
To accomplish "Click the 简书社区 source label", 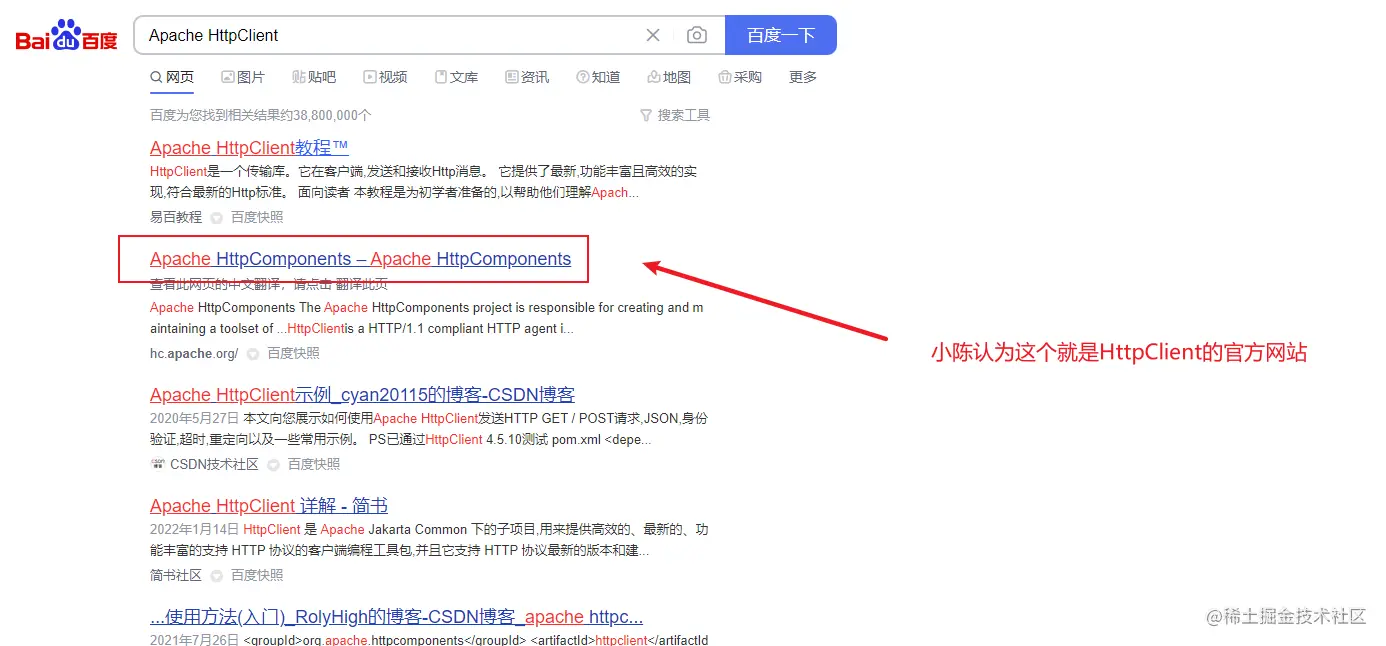I will pos(176,575).
